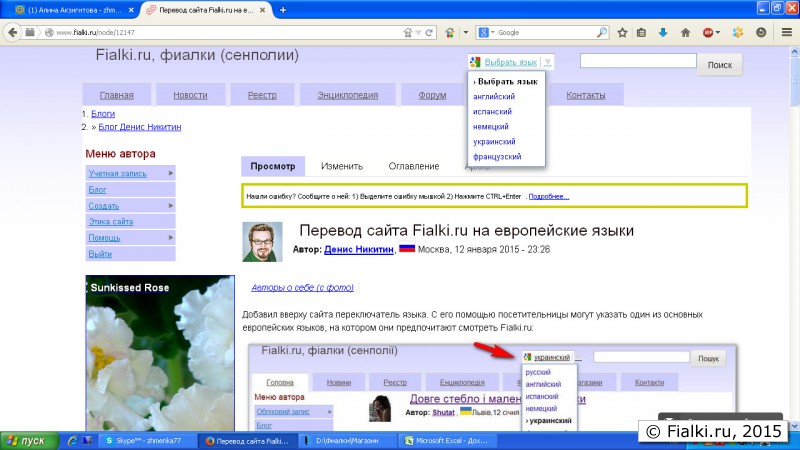
Task: Open dropdown arrow next to colorful house icon
Action: (465, 33)
